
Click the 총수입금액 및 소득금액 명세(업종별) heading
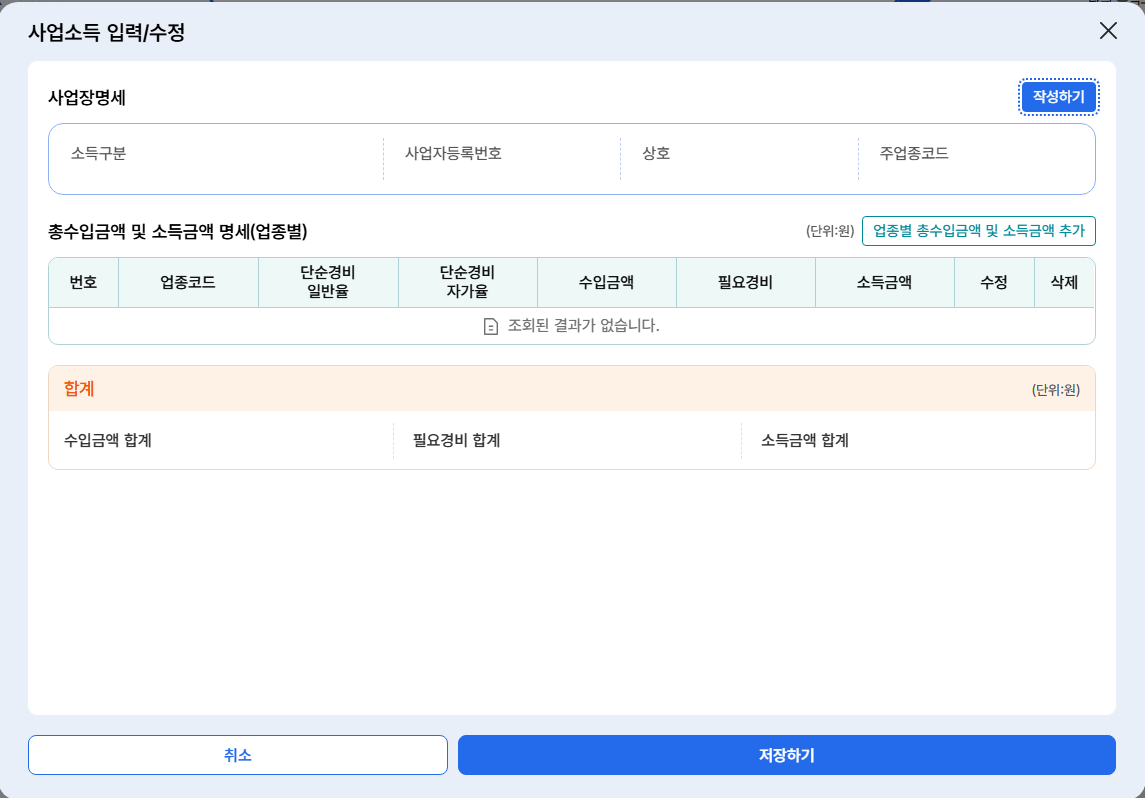pyautogui.click(x=177, y=231)
